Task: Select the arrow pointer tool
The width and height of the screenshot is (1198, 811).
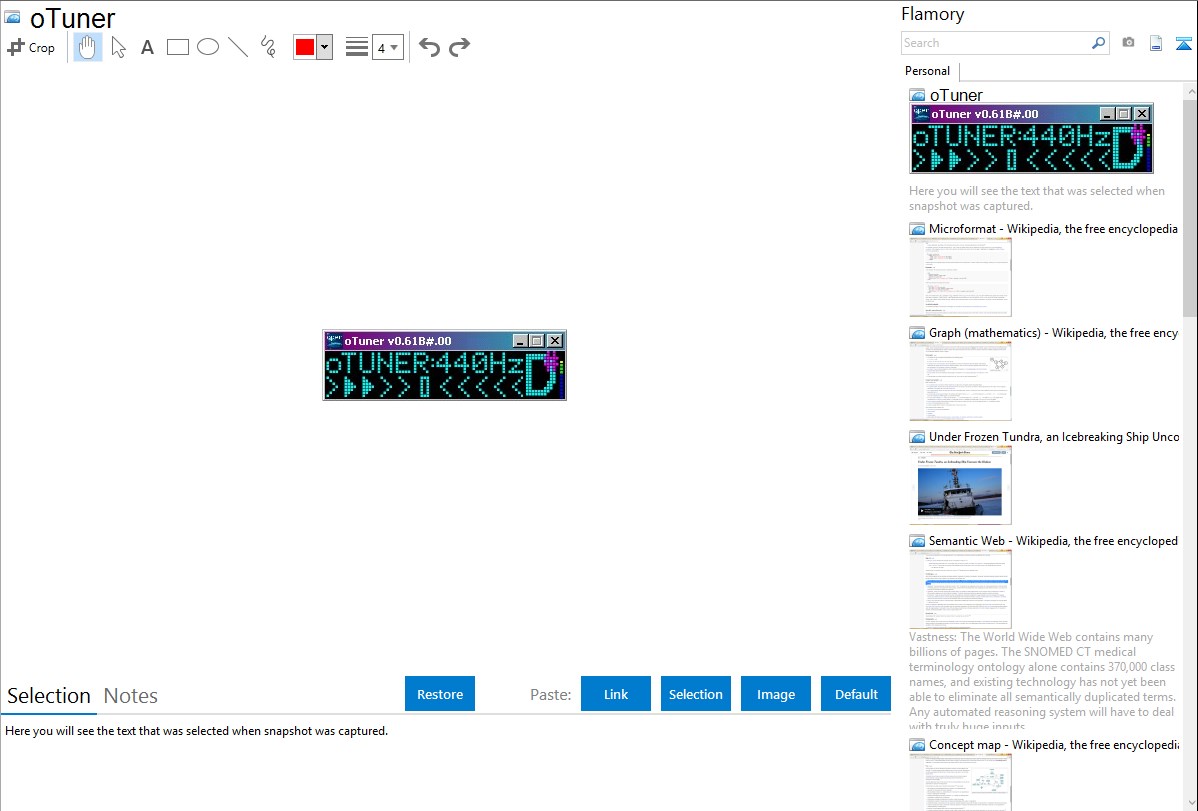Action: pos(118,47)
